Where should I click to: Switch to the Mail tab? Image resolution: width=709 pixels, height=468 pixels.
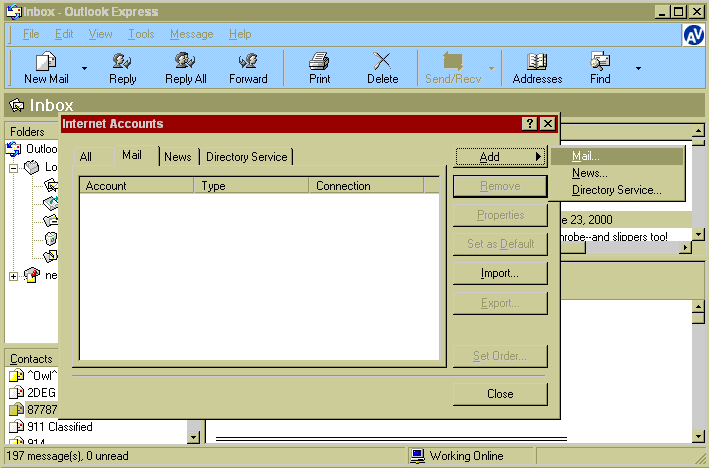pos(137,155)
